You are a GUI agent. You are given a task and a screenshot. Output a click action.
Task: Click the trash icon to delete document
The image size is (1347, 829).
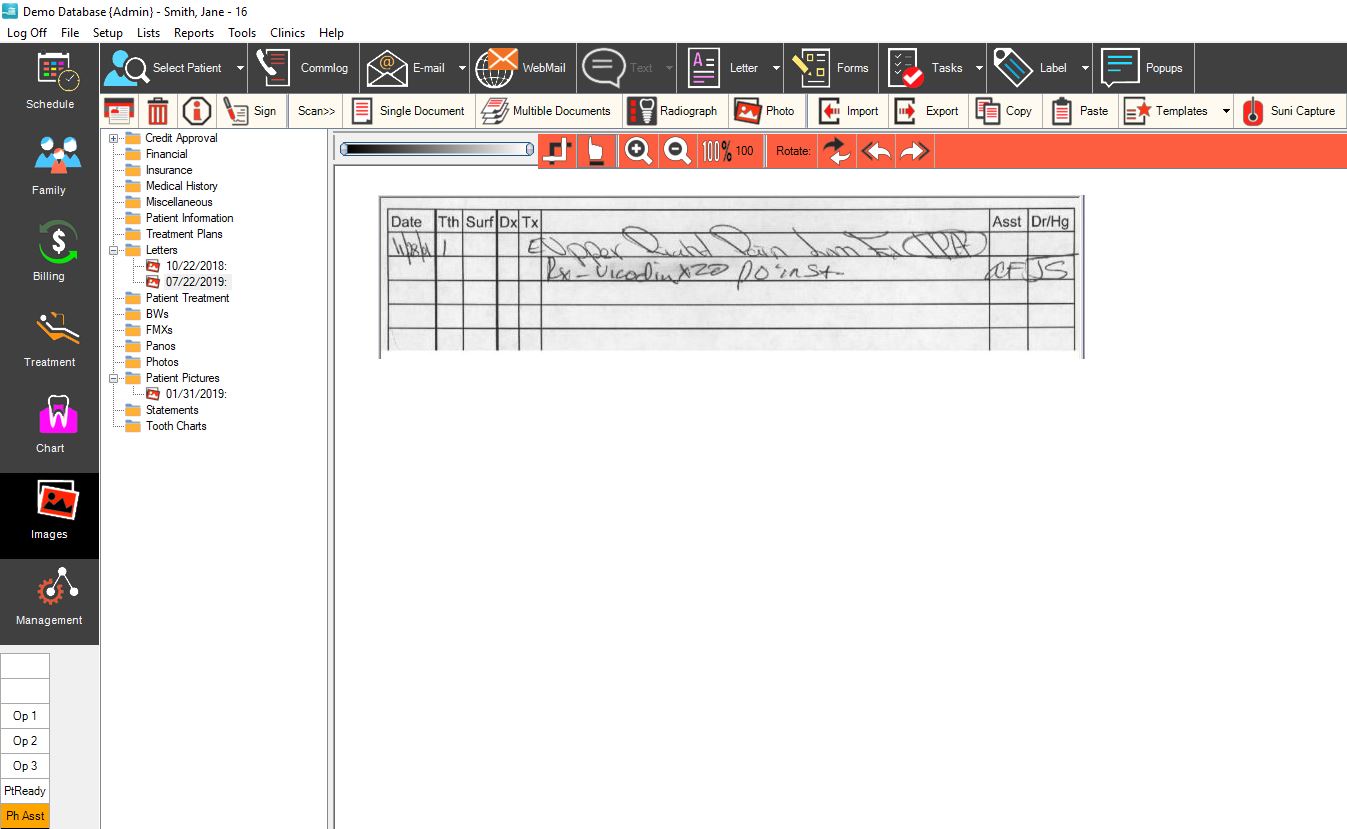(158, 110)
